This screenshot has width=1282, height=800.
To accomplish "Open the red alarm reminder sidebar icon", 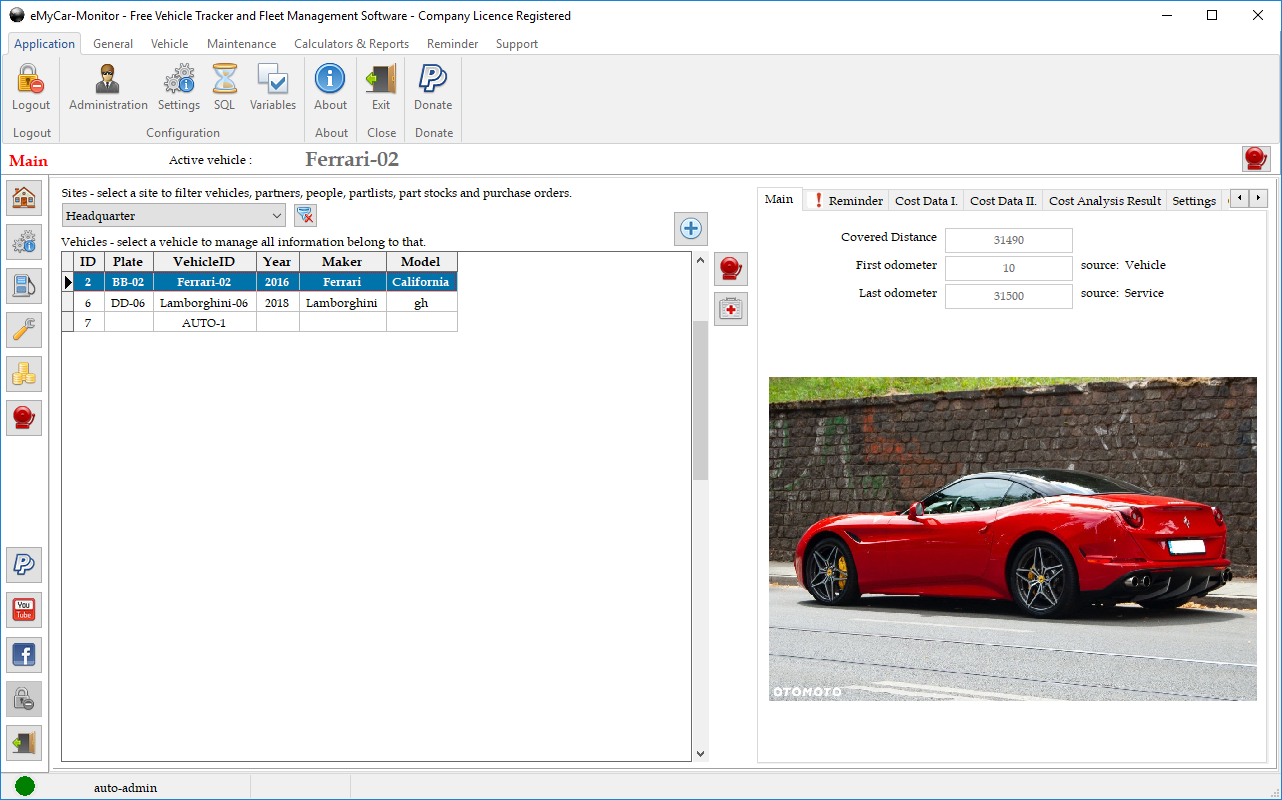I will pos(25,418).
